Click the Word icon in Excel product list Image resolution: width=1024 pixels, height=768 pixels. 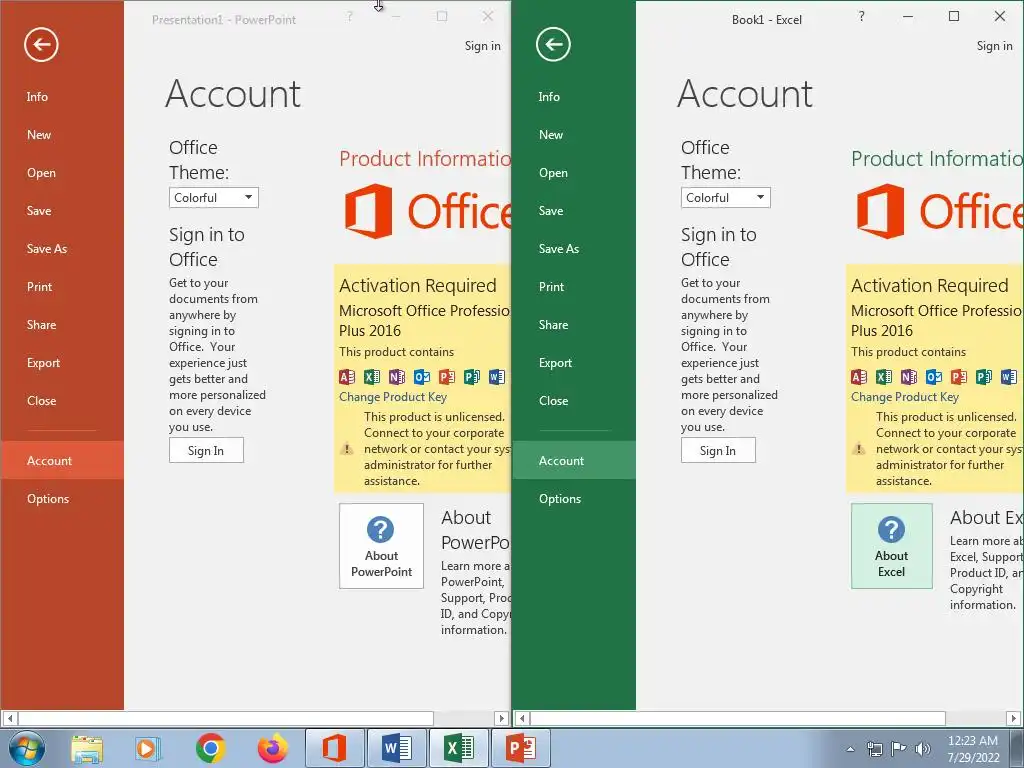(x=1008, y=377)
